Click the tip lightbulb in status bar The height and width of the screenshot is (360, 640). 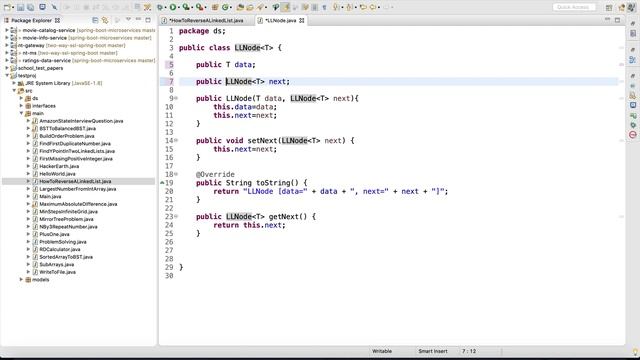pyautogui.click(x=635, y=351)
